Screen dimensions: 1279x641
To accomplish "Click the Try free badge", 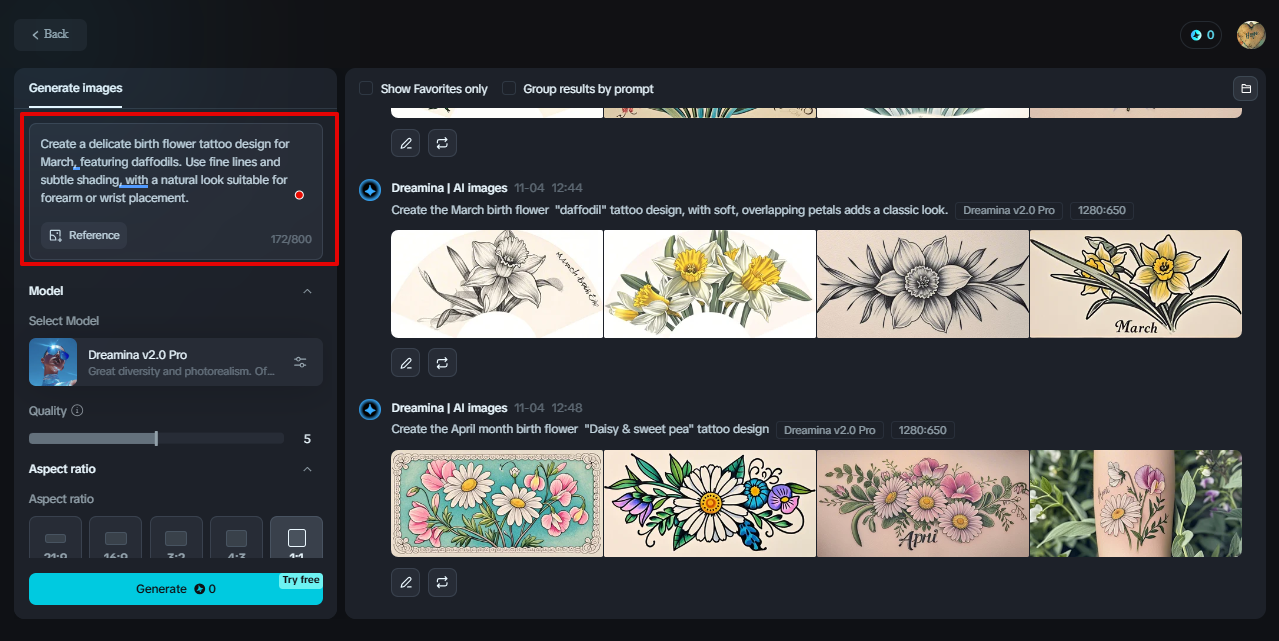I will point(300,580).
